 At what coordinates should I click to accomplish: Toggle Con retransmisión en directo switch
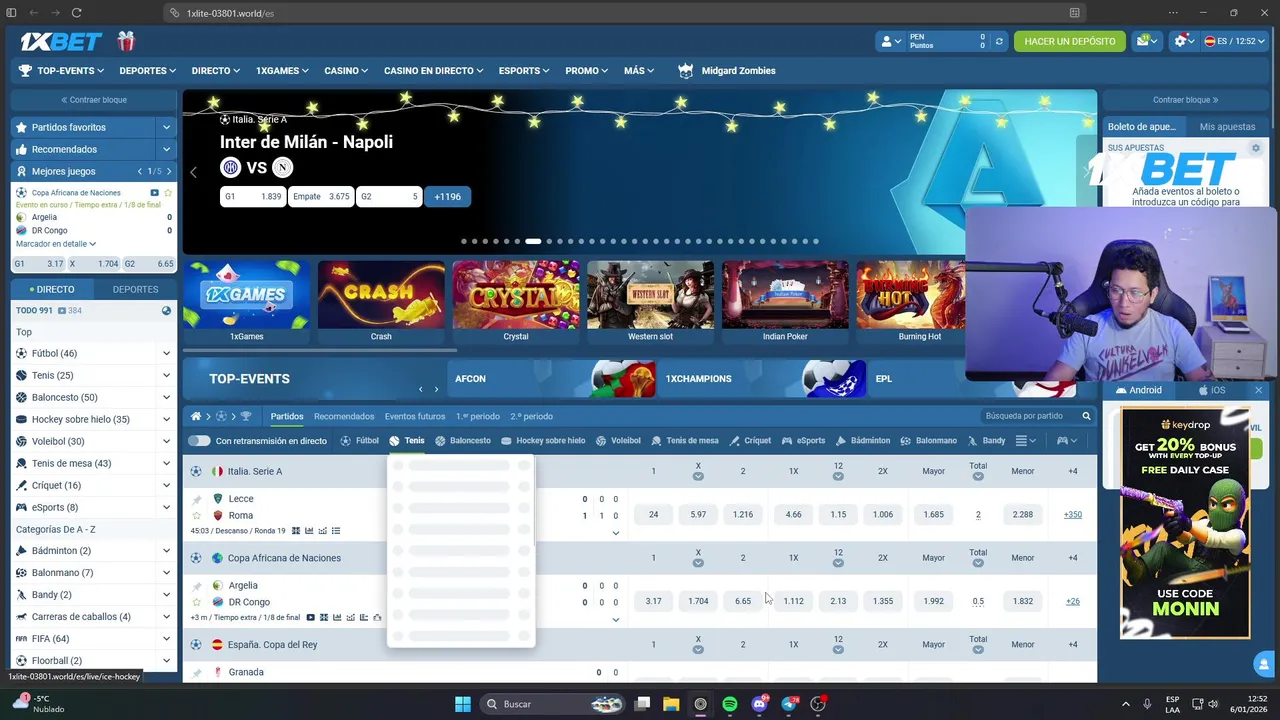pyautogui.click(x=199, y=441)
